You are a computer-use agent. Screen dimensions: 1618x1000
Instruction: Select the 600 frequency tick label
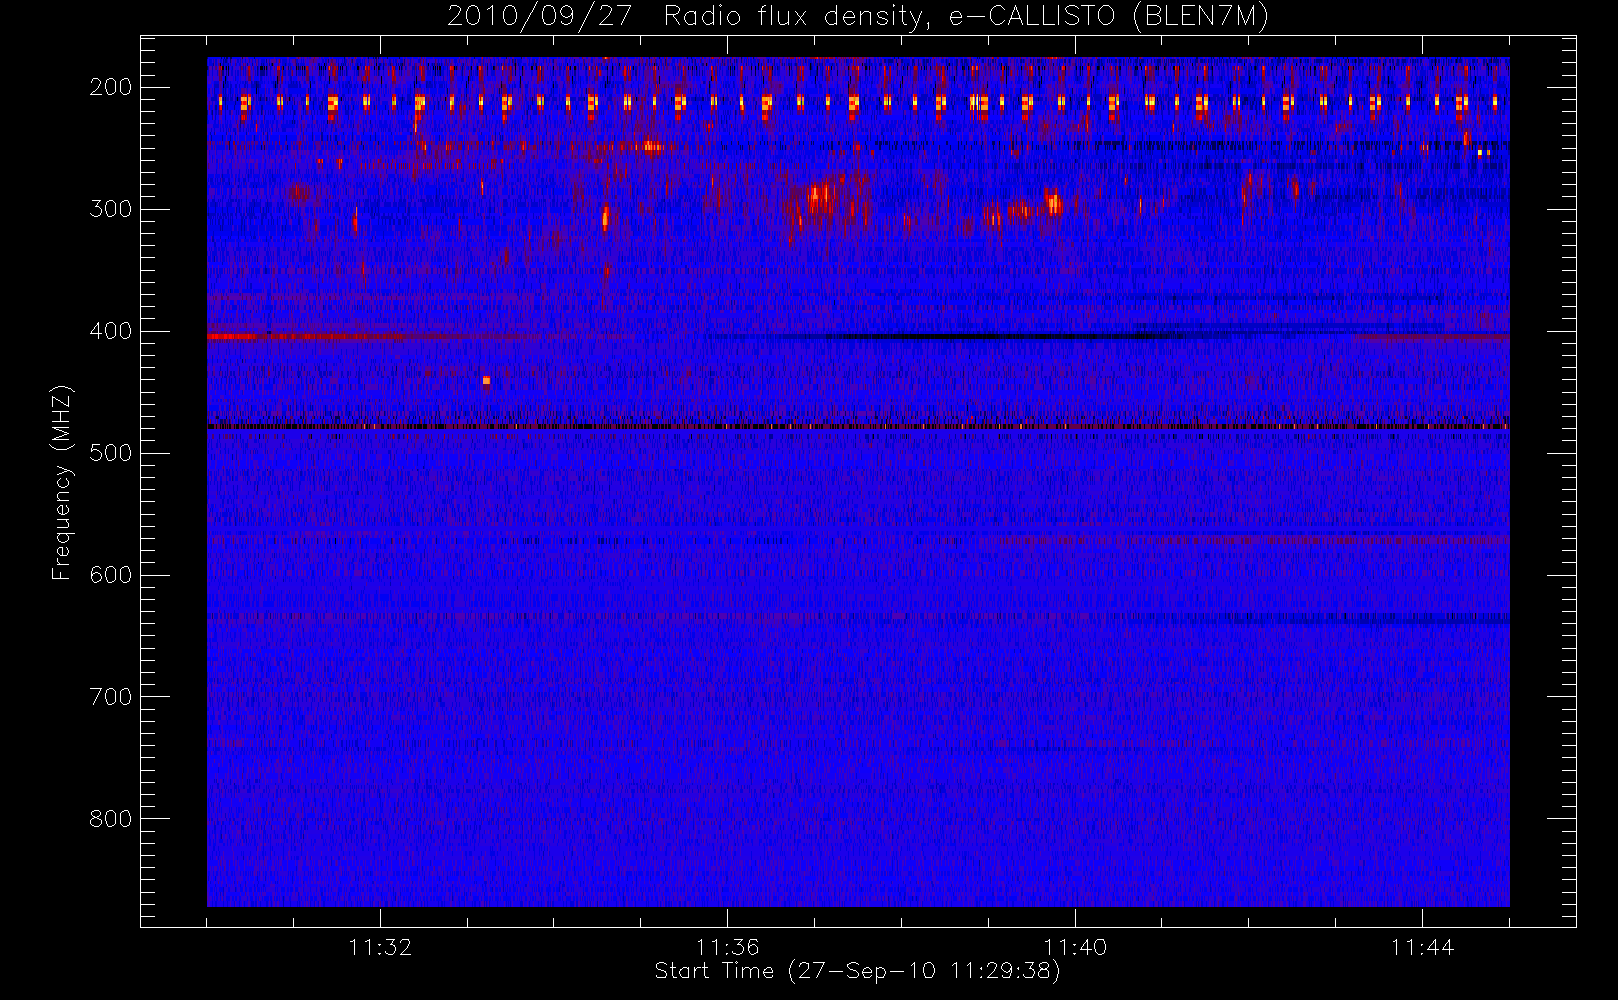click(x=111, y=575)
